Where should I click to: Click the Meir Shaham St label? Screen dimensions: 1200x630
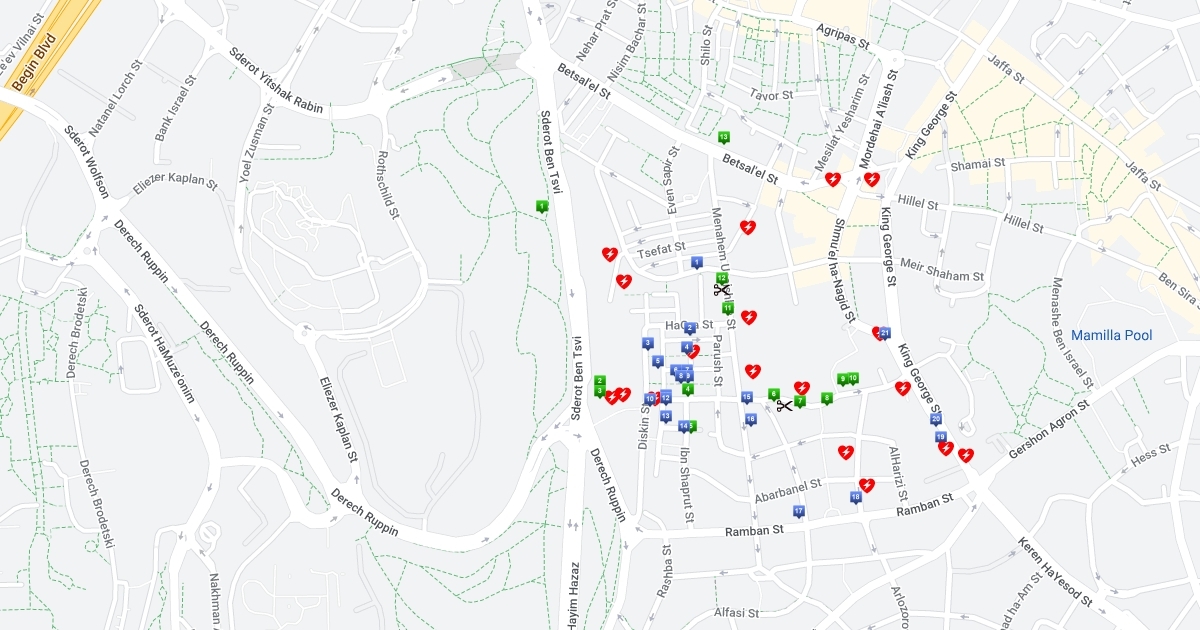click(x=942, y=270)
